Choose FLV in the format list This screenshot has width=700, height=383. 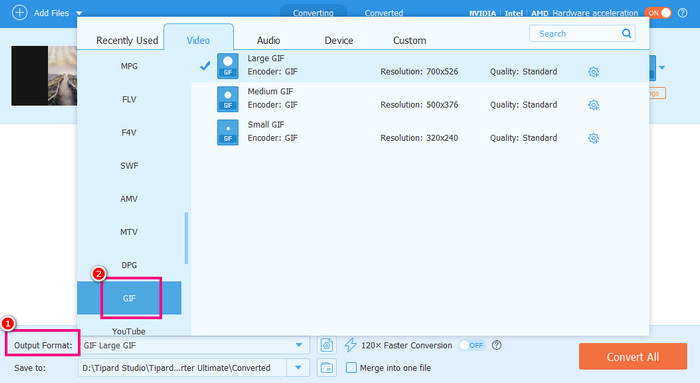(129, 99)
